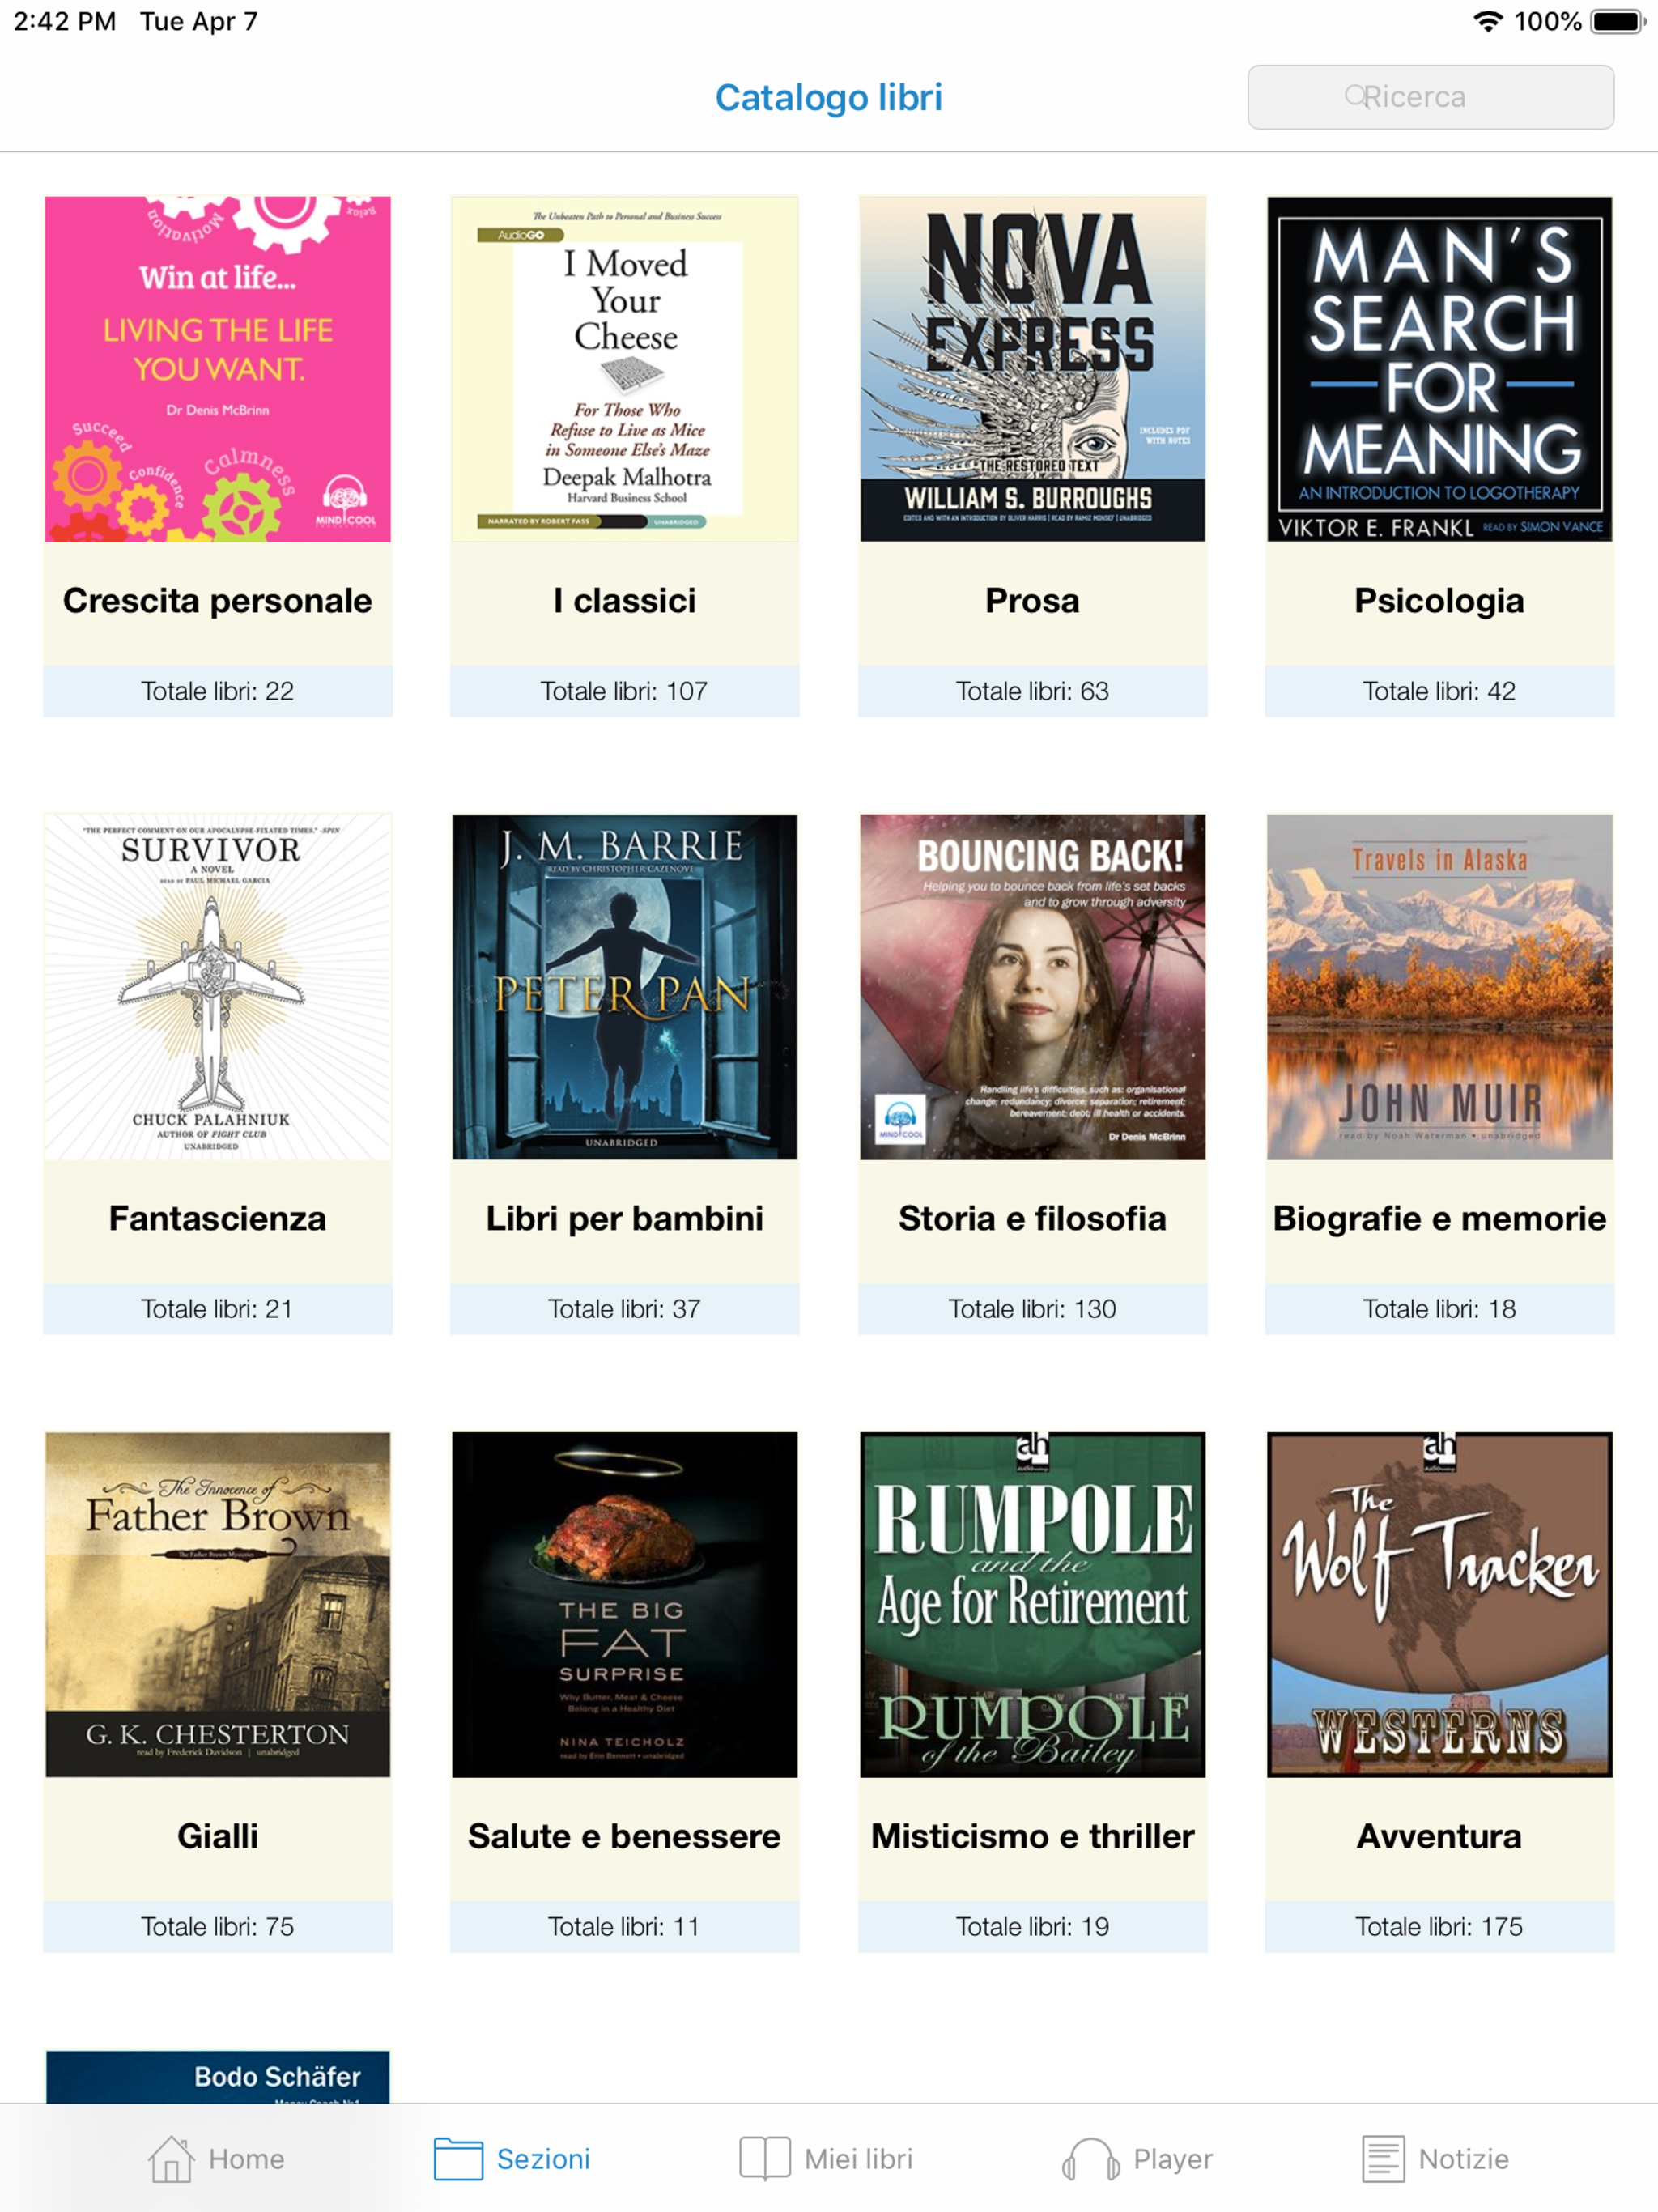Open the Gialli Father Brown cover
The width and height of the screenshot is (1658, 2212).
click(218, 1605)
